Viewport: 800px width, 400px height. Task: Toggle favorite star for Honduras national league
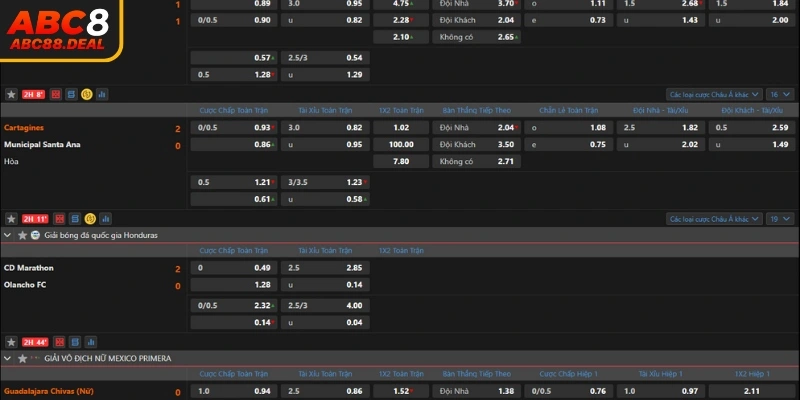(x=21, y=234)
